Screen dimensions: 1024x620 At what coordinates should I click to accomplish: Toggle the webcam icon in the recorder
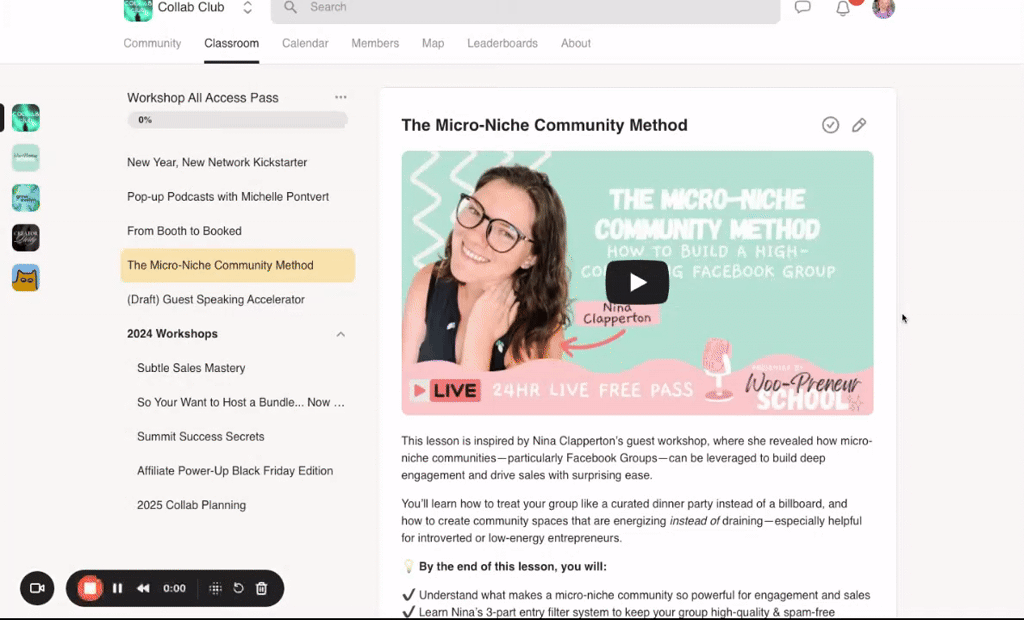(37, 588)
